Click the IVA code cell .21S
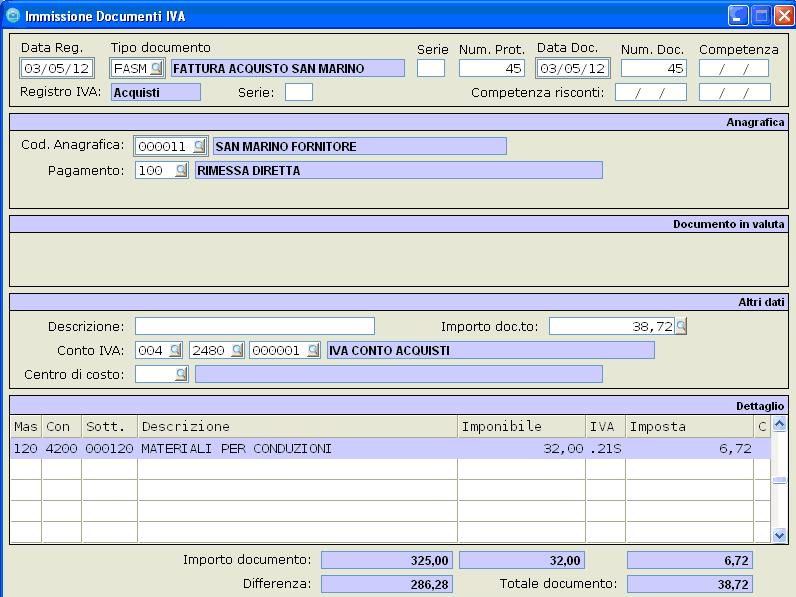The width and height of the screenshot is (796, 597). 605,448
